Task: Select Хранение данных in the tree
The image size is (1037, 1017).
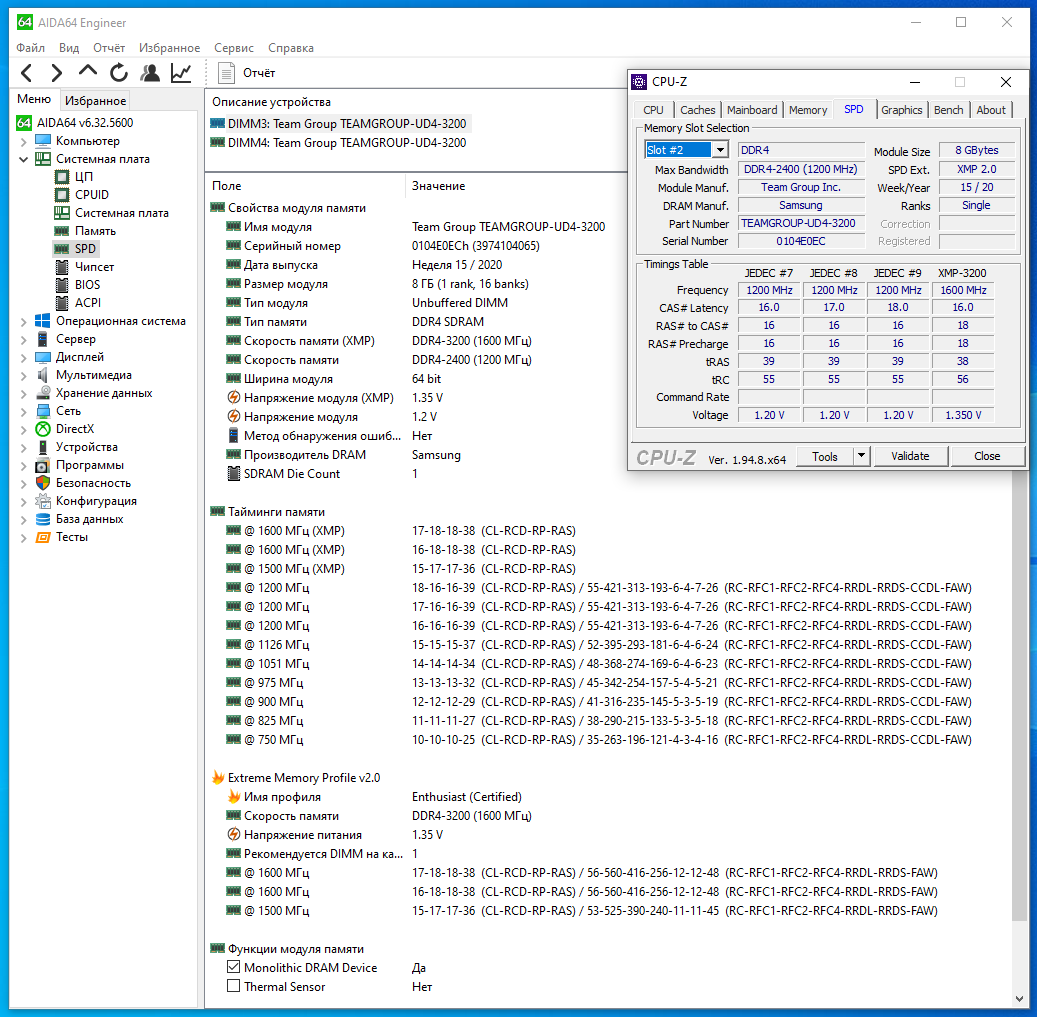Action: pos(104,393)
